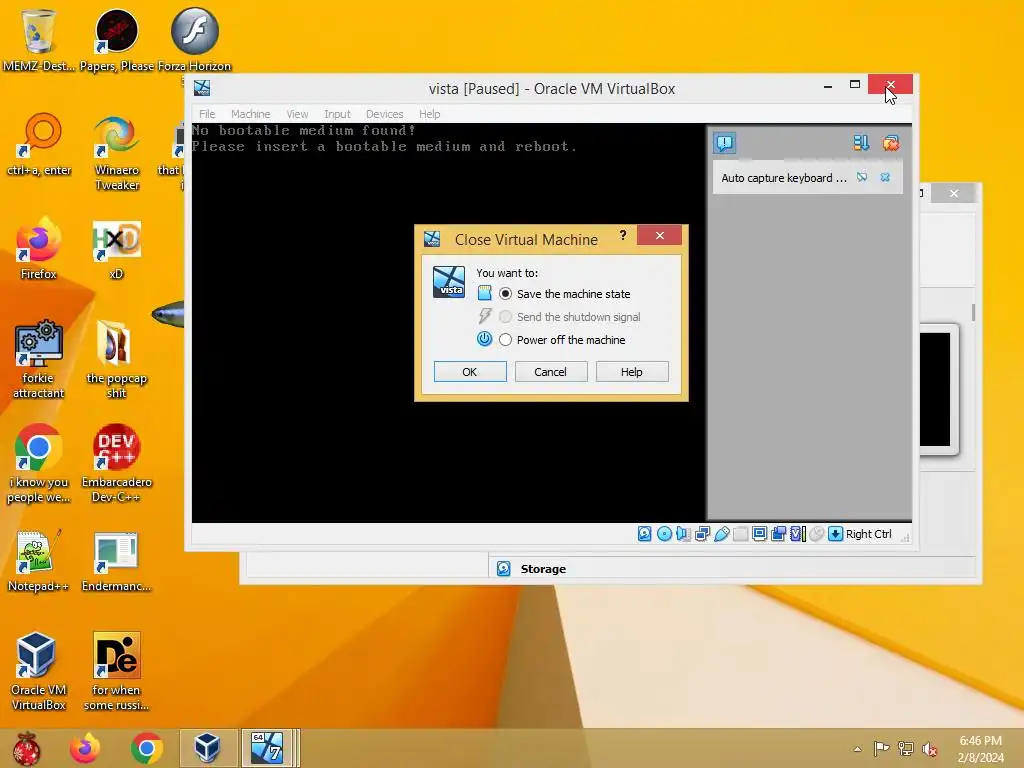This screenshot has height=768, width=1024.
Task: Select the ctrl+a, enter desktop shortcut
Action: coord(39,145)
